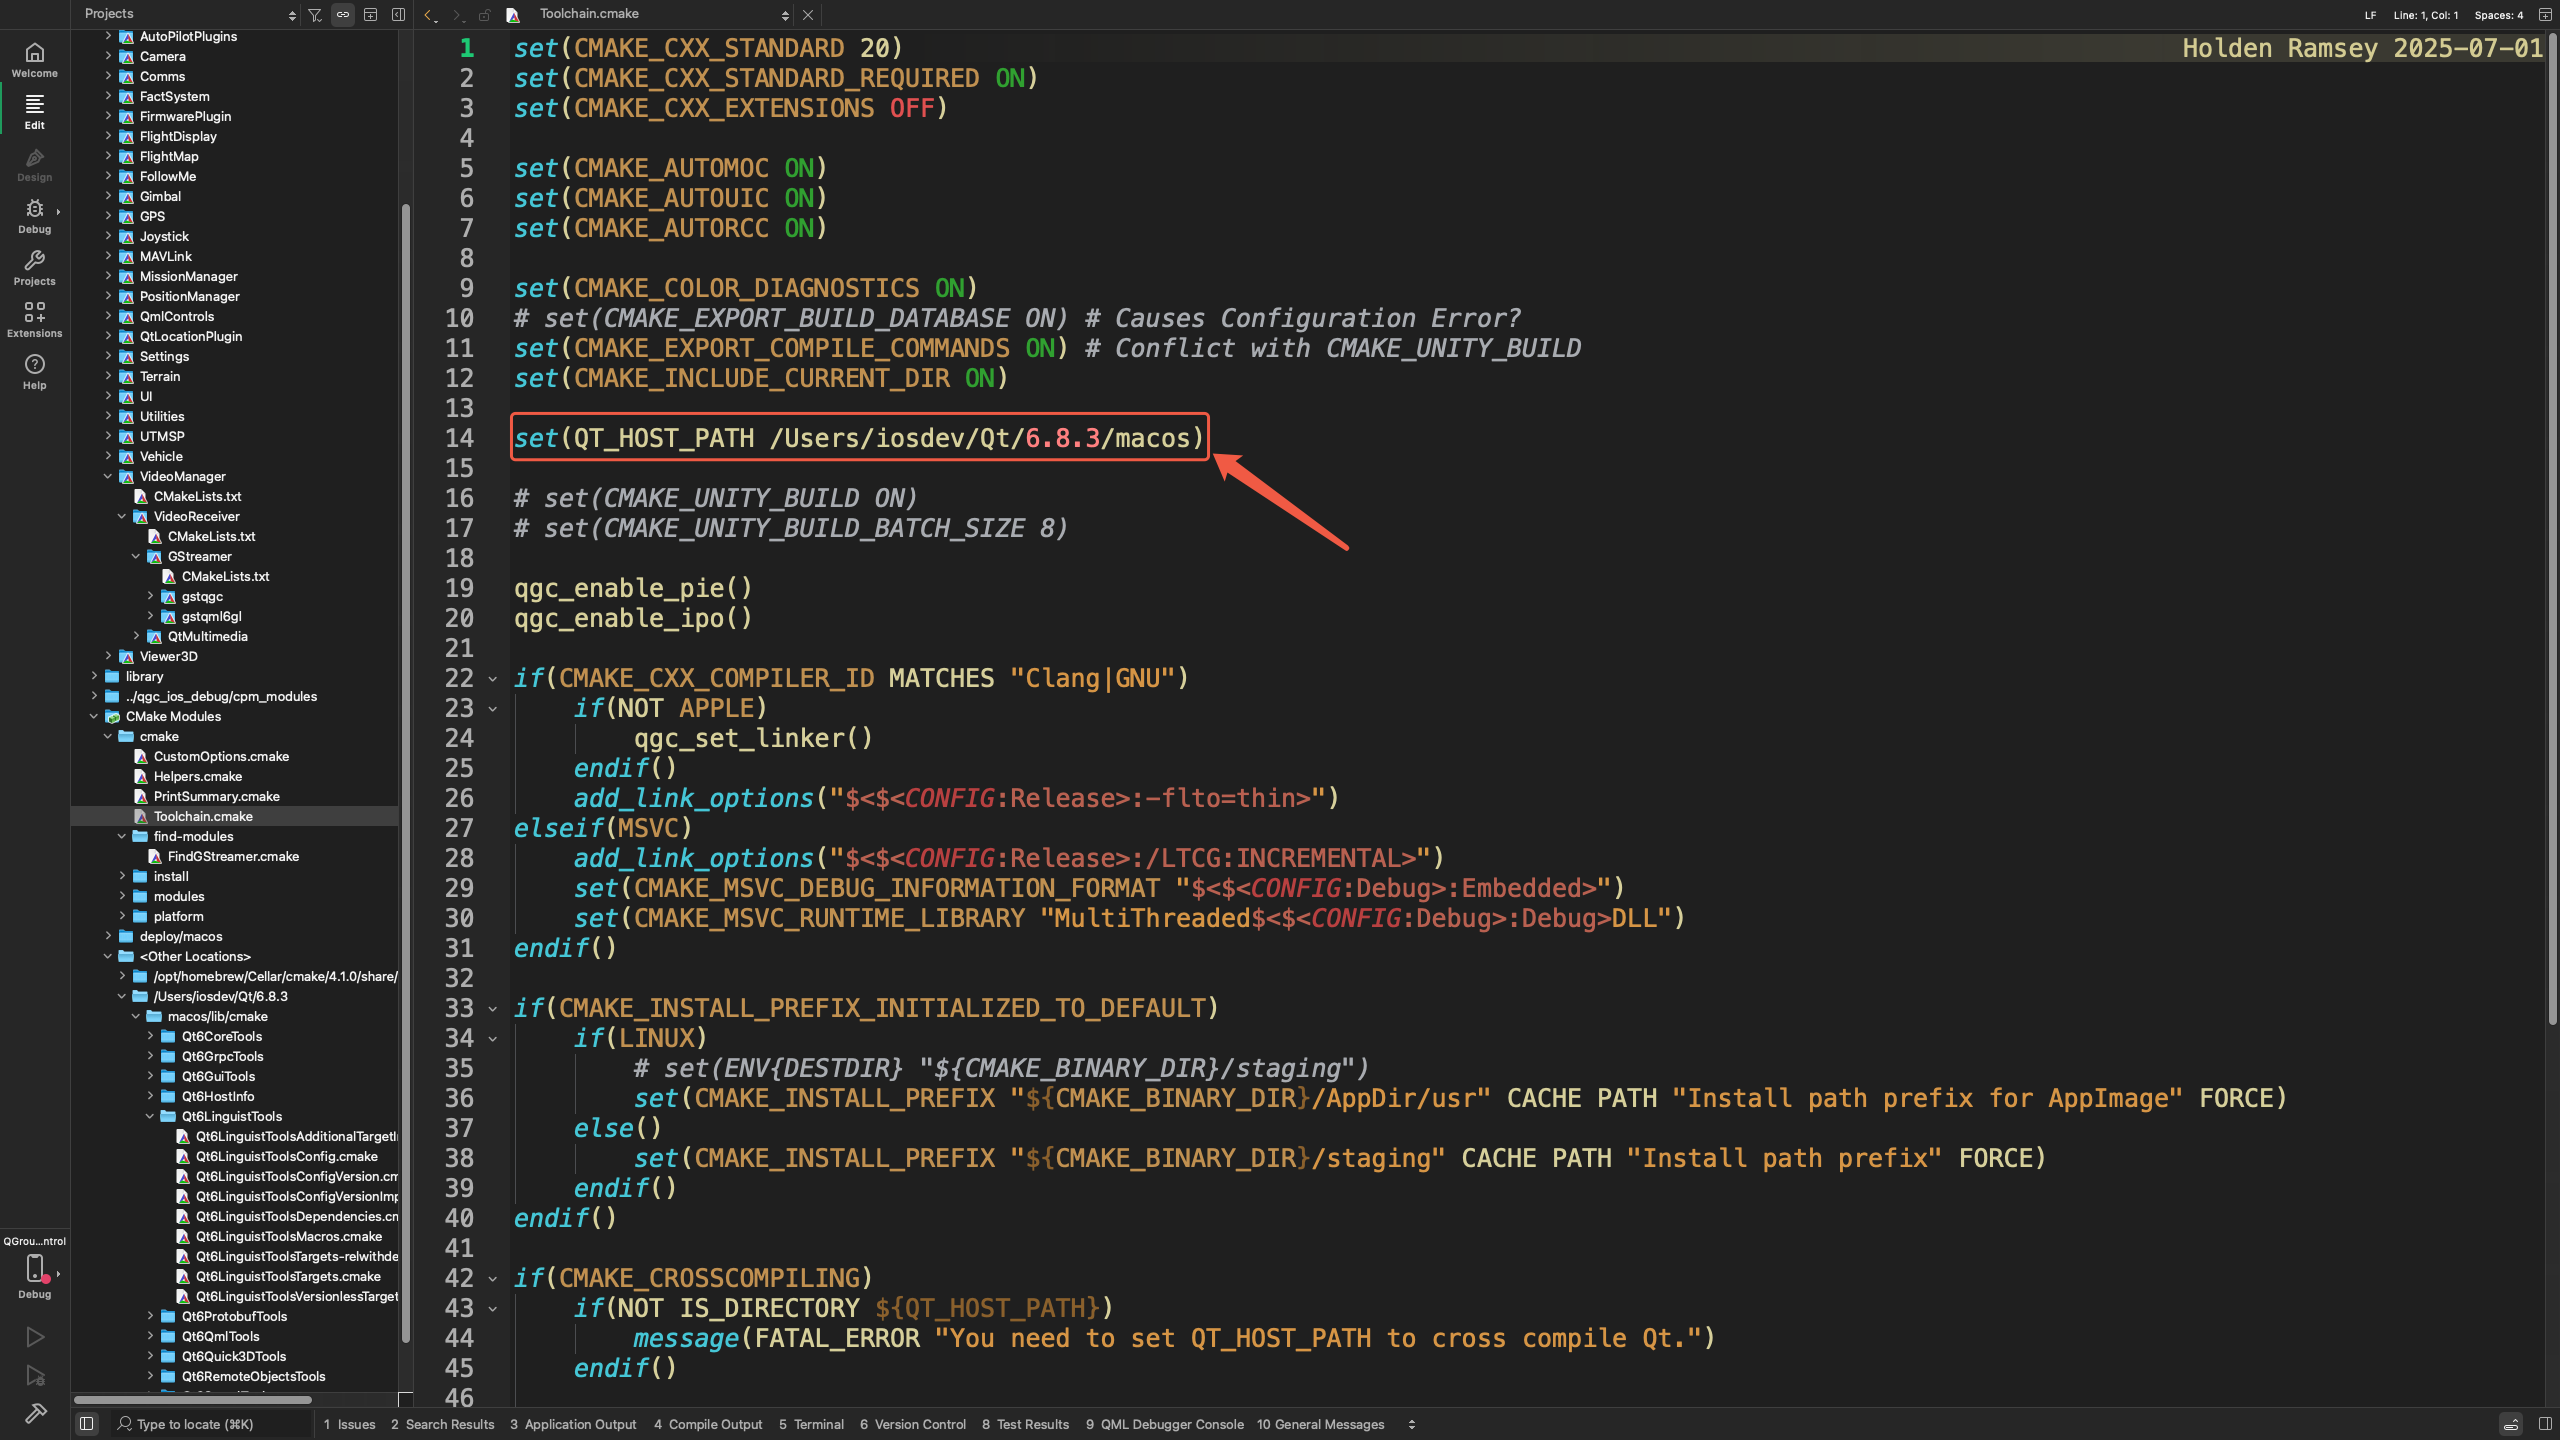Image resolution: width=2560 pixels, height=1440 pixels.
Task: Go back with the orange arrow
Action: 429,15
